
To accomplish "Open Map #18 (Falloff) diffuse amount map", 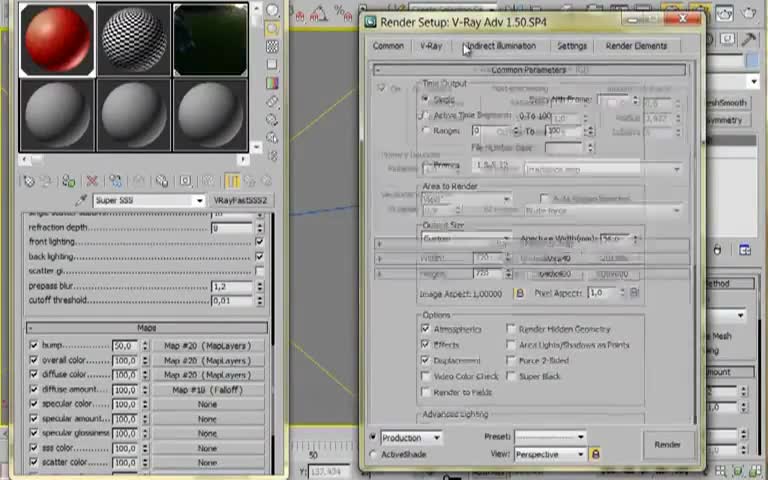I will 208,390.
